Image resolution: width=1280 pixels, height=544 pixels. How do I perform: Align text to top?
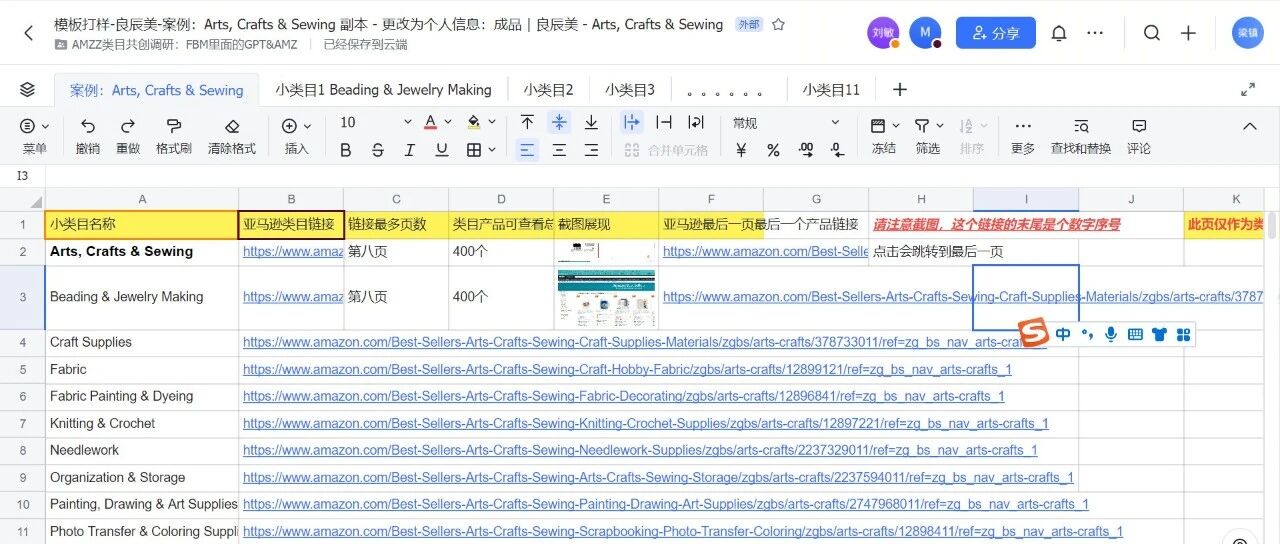[x=527, y=122]
